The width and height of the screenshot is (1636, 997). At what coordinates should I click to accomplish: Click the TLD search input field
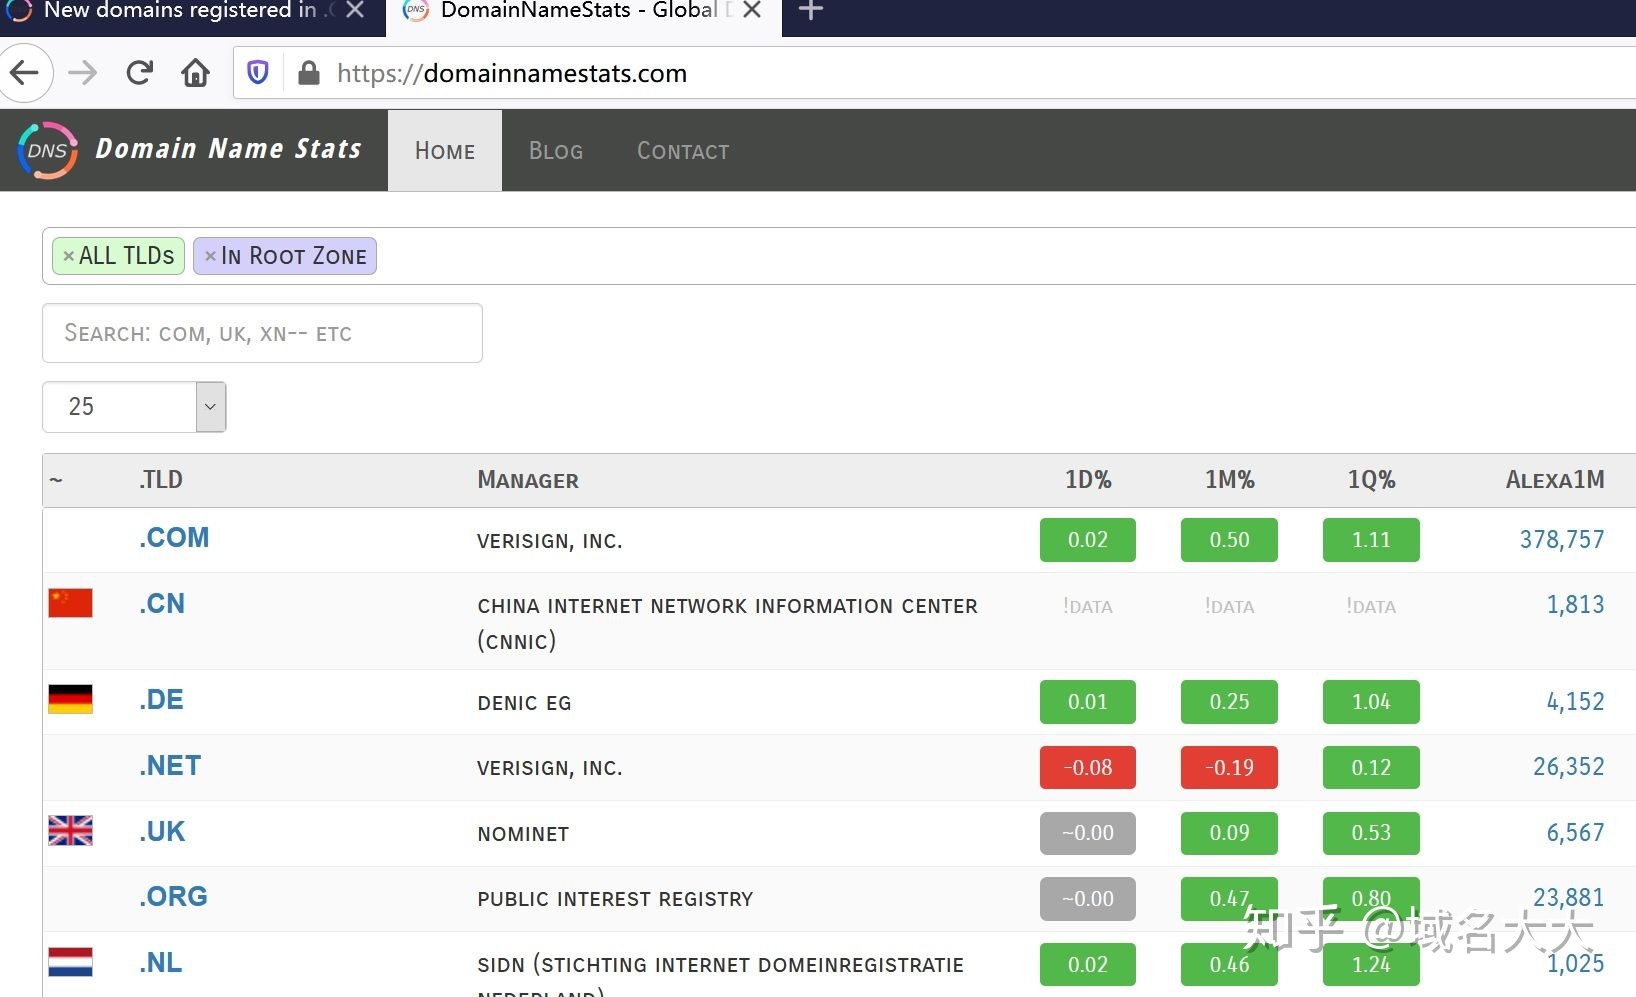[262, 333]
